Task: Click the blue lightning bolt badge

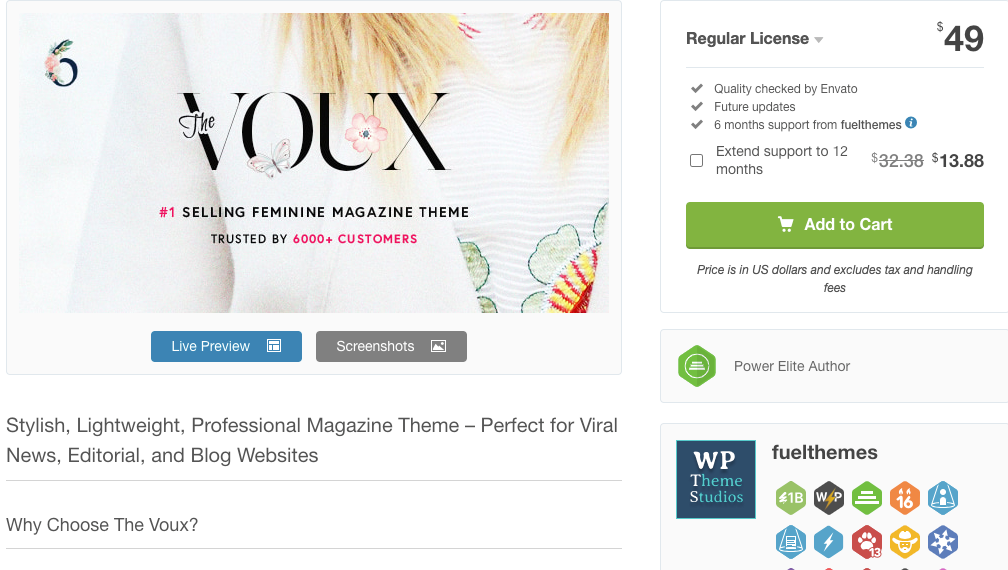Action: click(829, 542)
